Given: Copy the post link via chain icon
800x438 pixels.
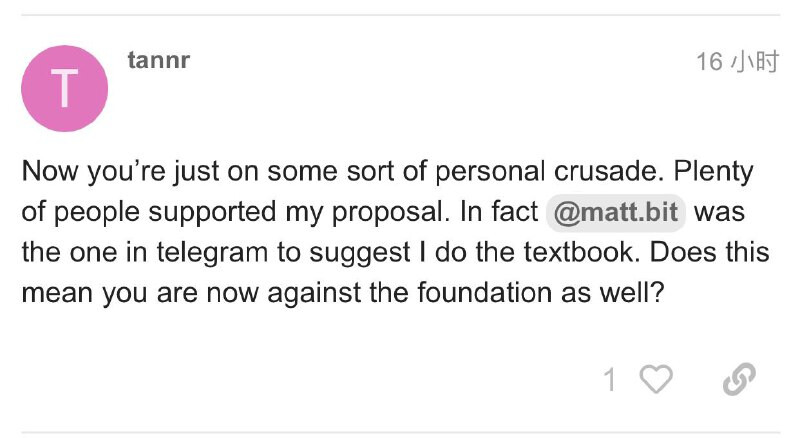Looking at the screenshot, I should pos(737,379).
